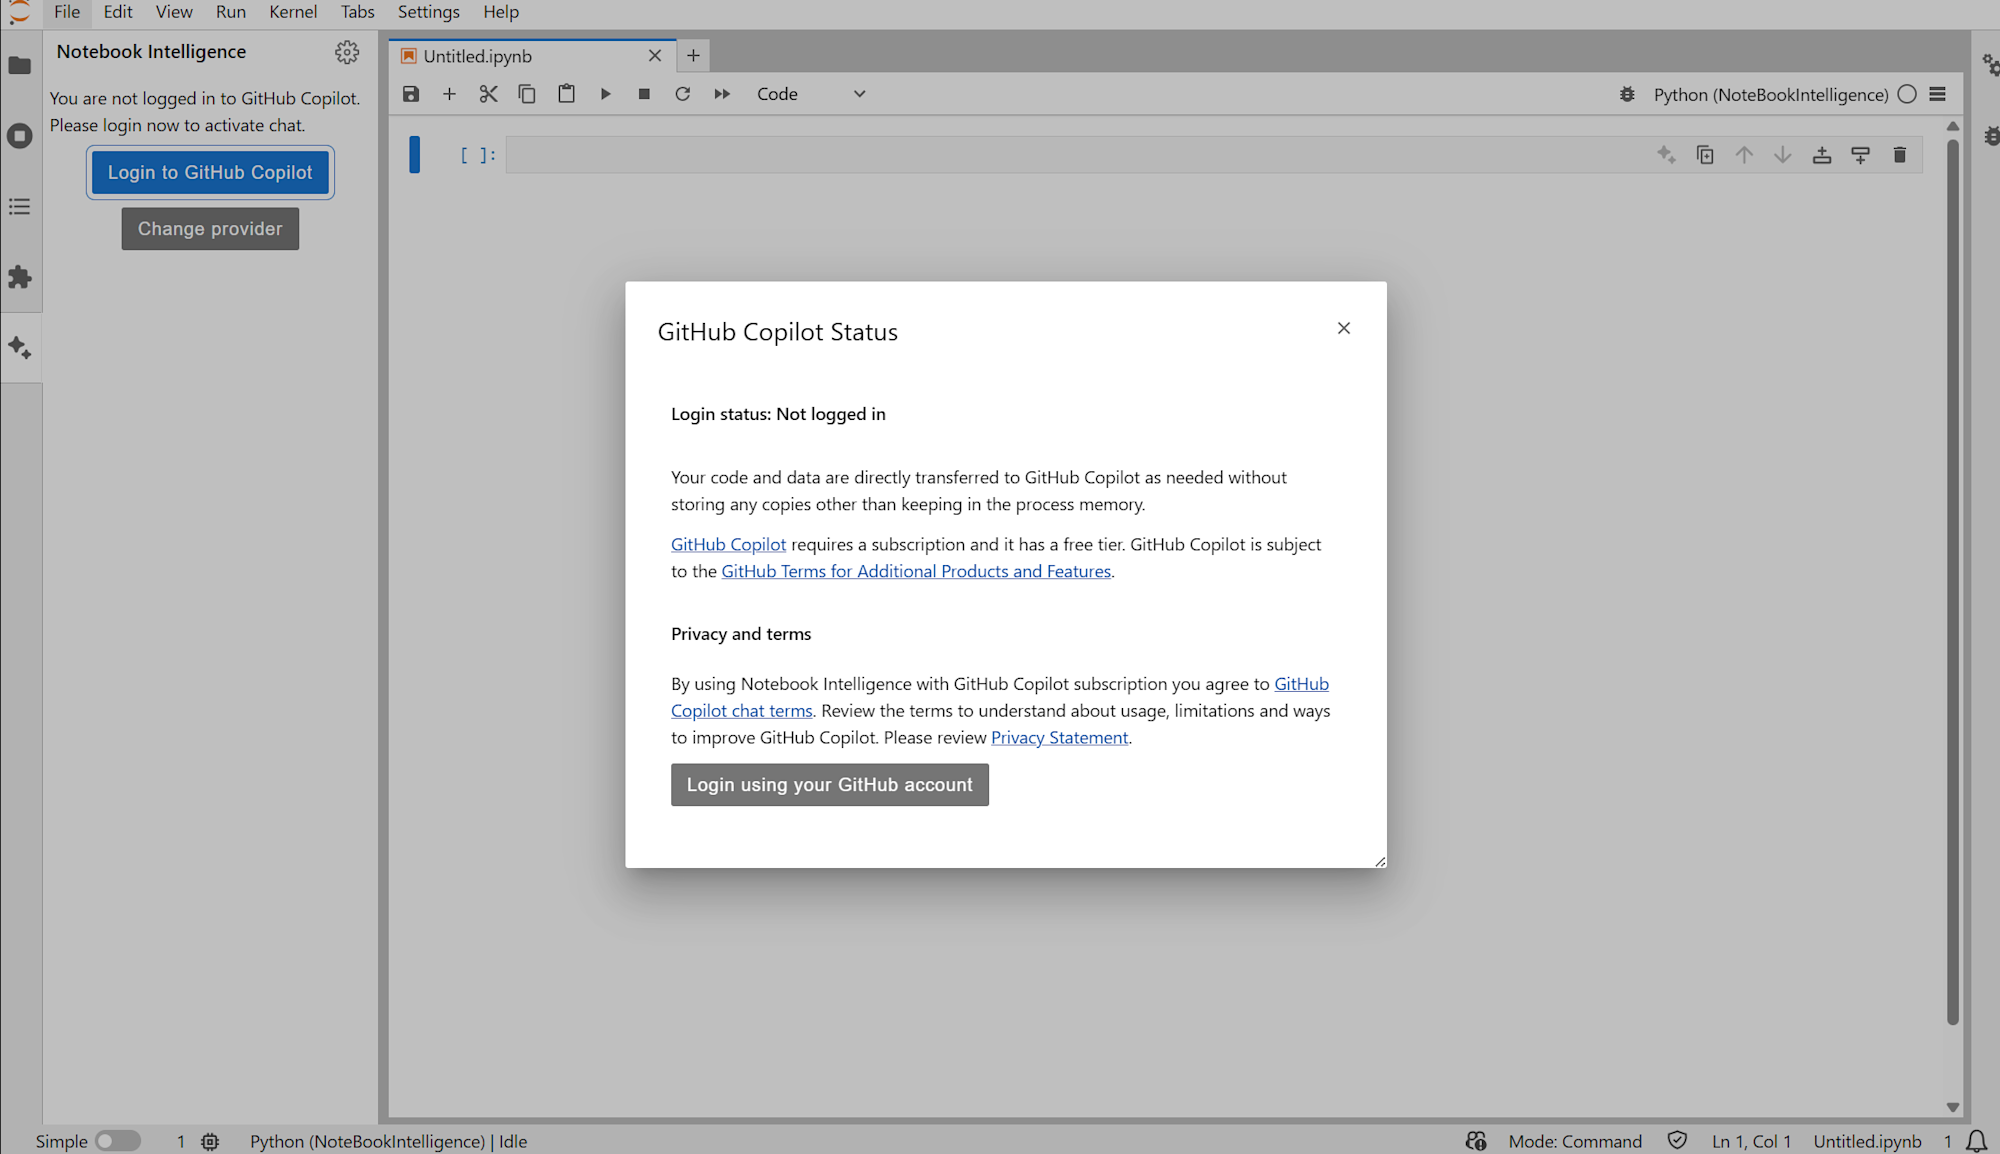Enable debugger bug icon in toolbar
2000x1154 pixels.
[1627, 94]
